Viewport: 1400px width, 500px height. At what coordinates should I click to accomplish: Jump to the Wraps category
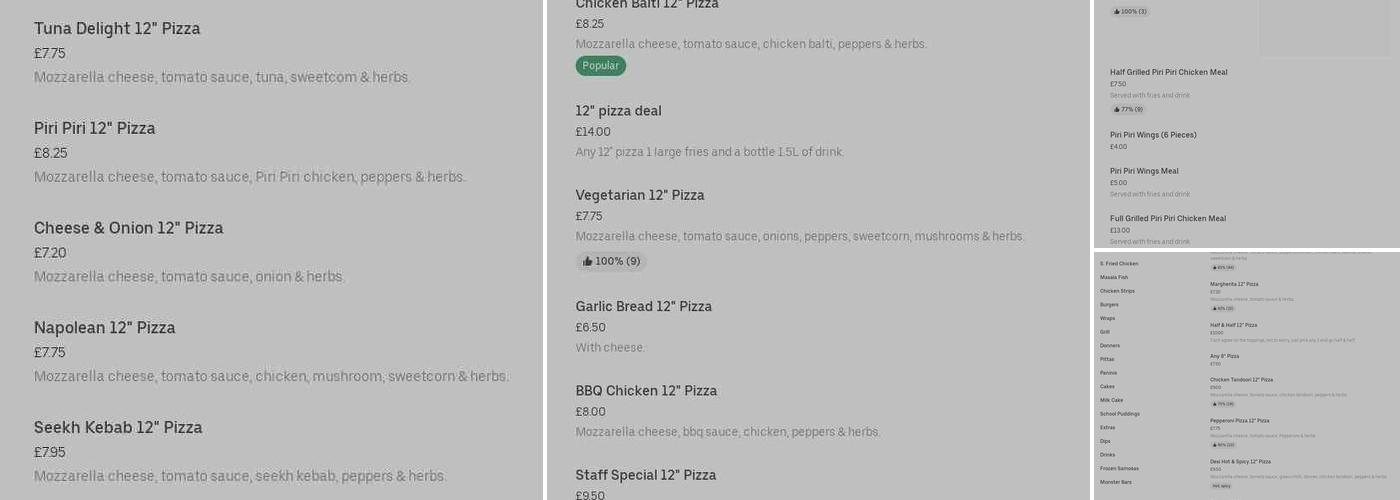pyautogui.click(x=1107, y=318)
